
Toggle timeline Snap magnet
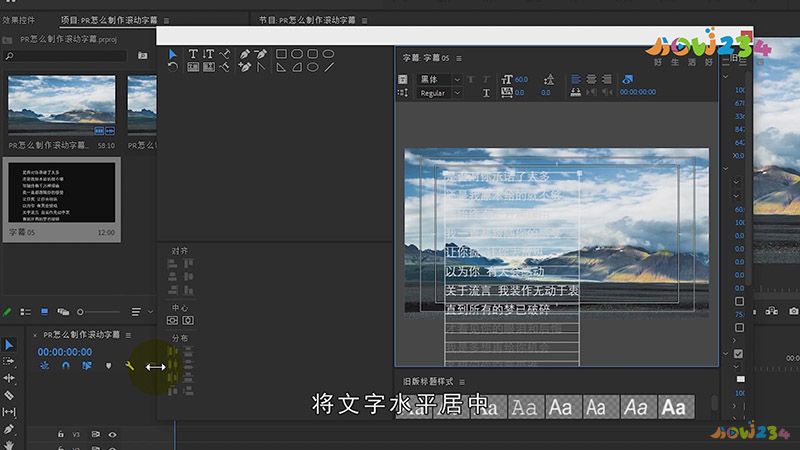[66, 366]
